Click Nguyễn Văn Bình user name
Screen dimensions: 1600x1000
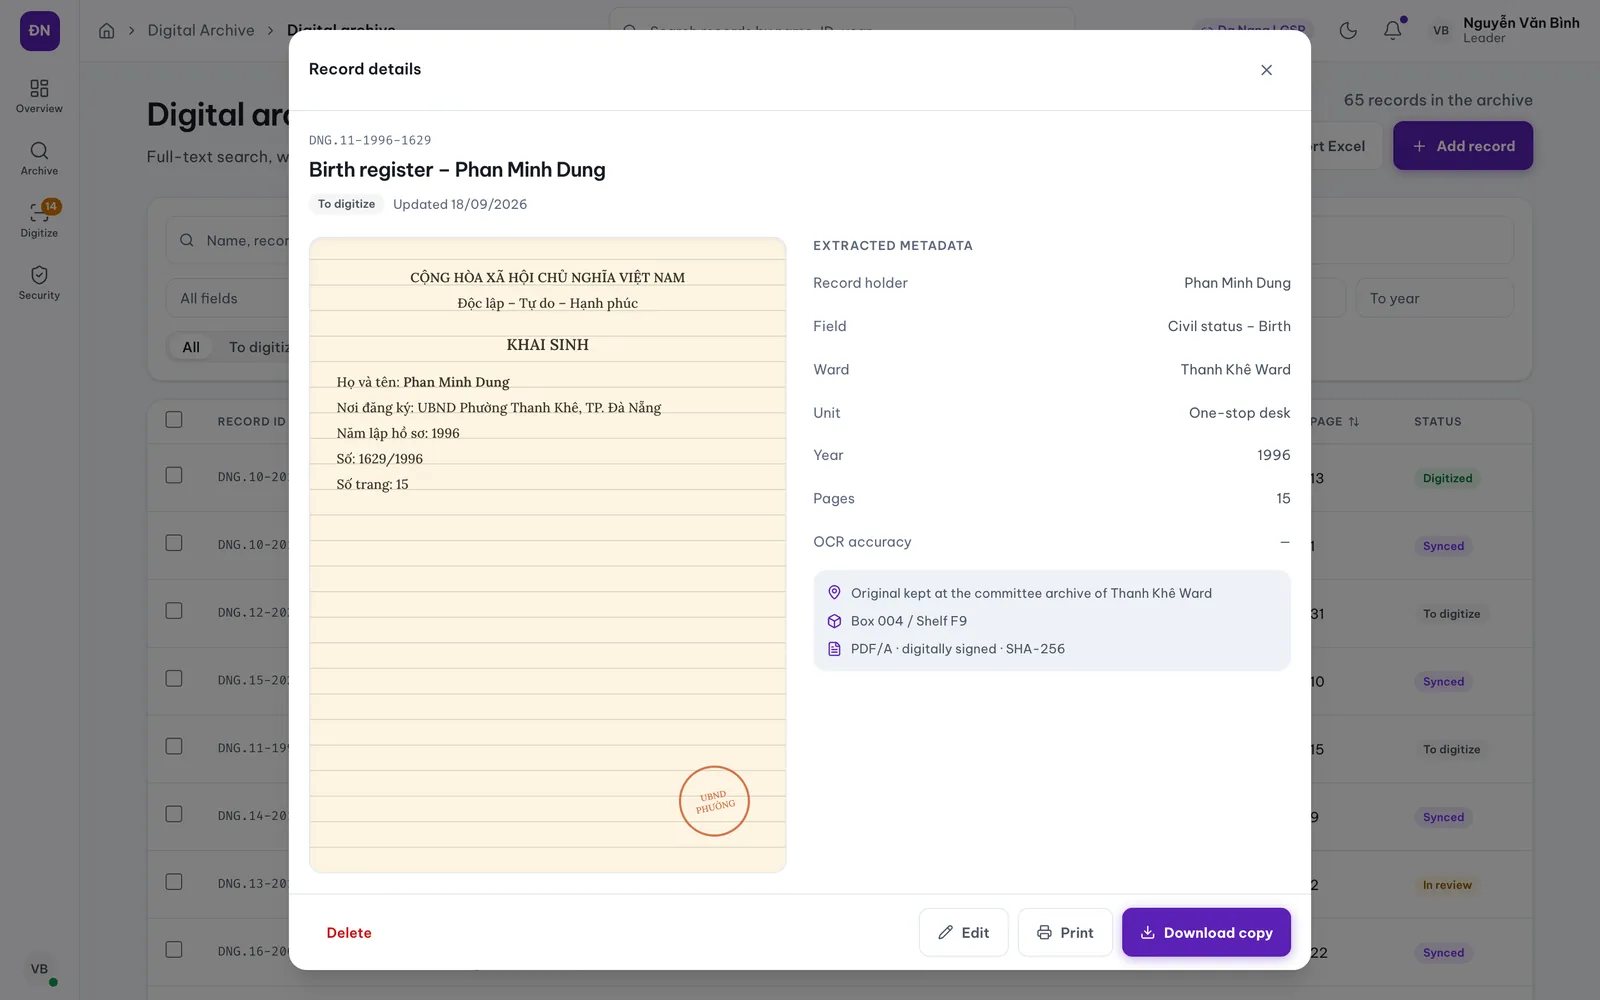(1521, 23)
